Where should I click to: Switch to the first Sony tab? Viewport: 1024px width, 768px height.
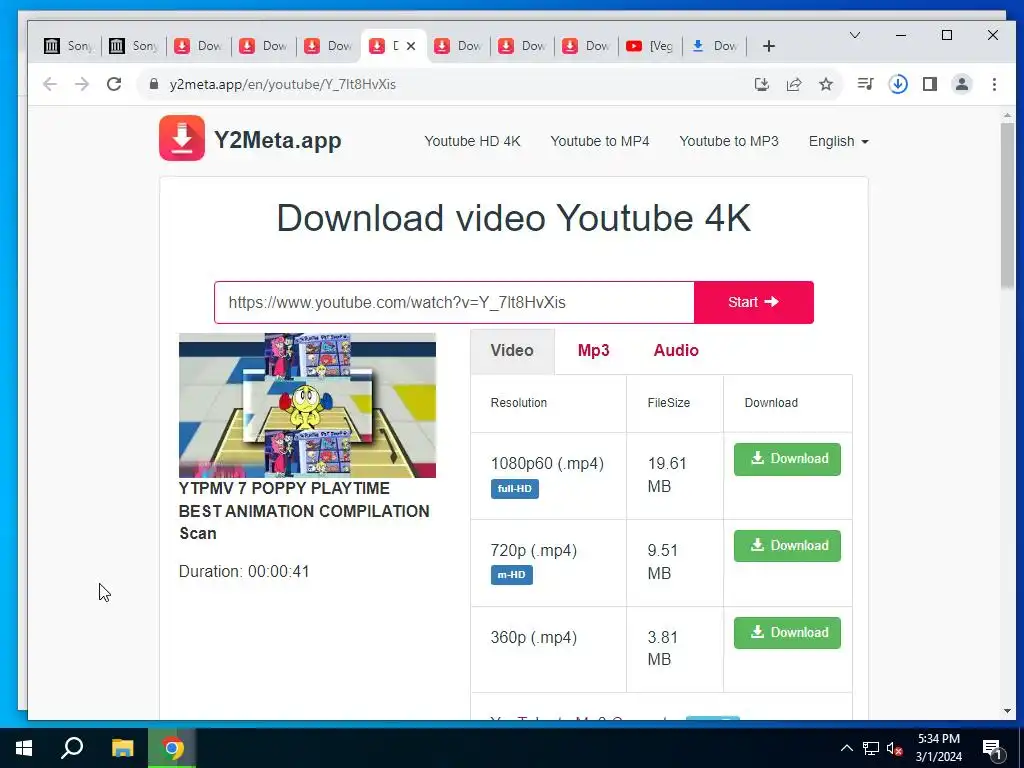(x=69, y=46)
